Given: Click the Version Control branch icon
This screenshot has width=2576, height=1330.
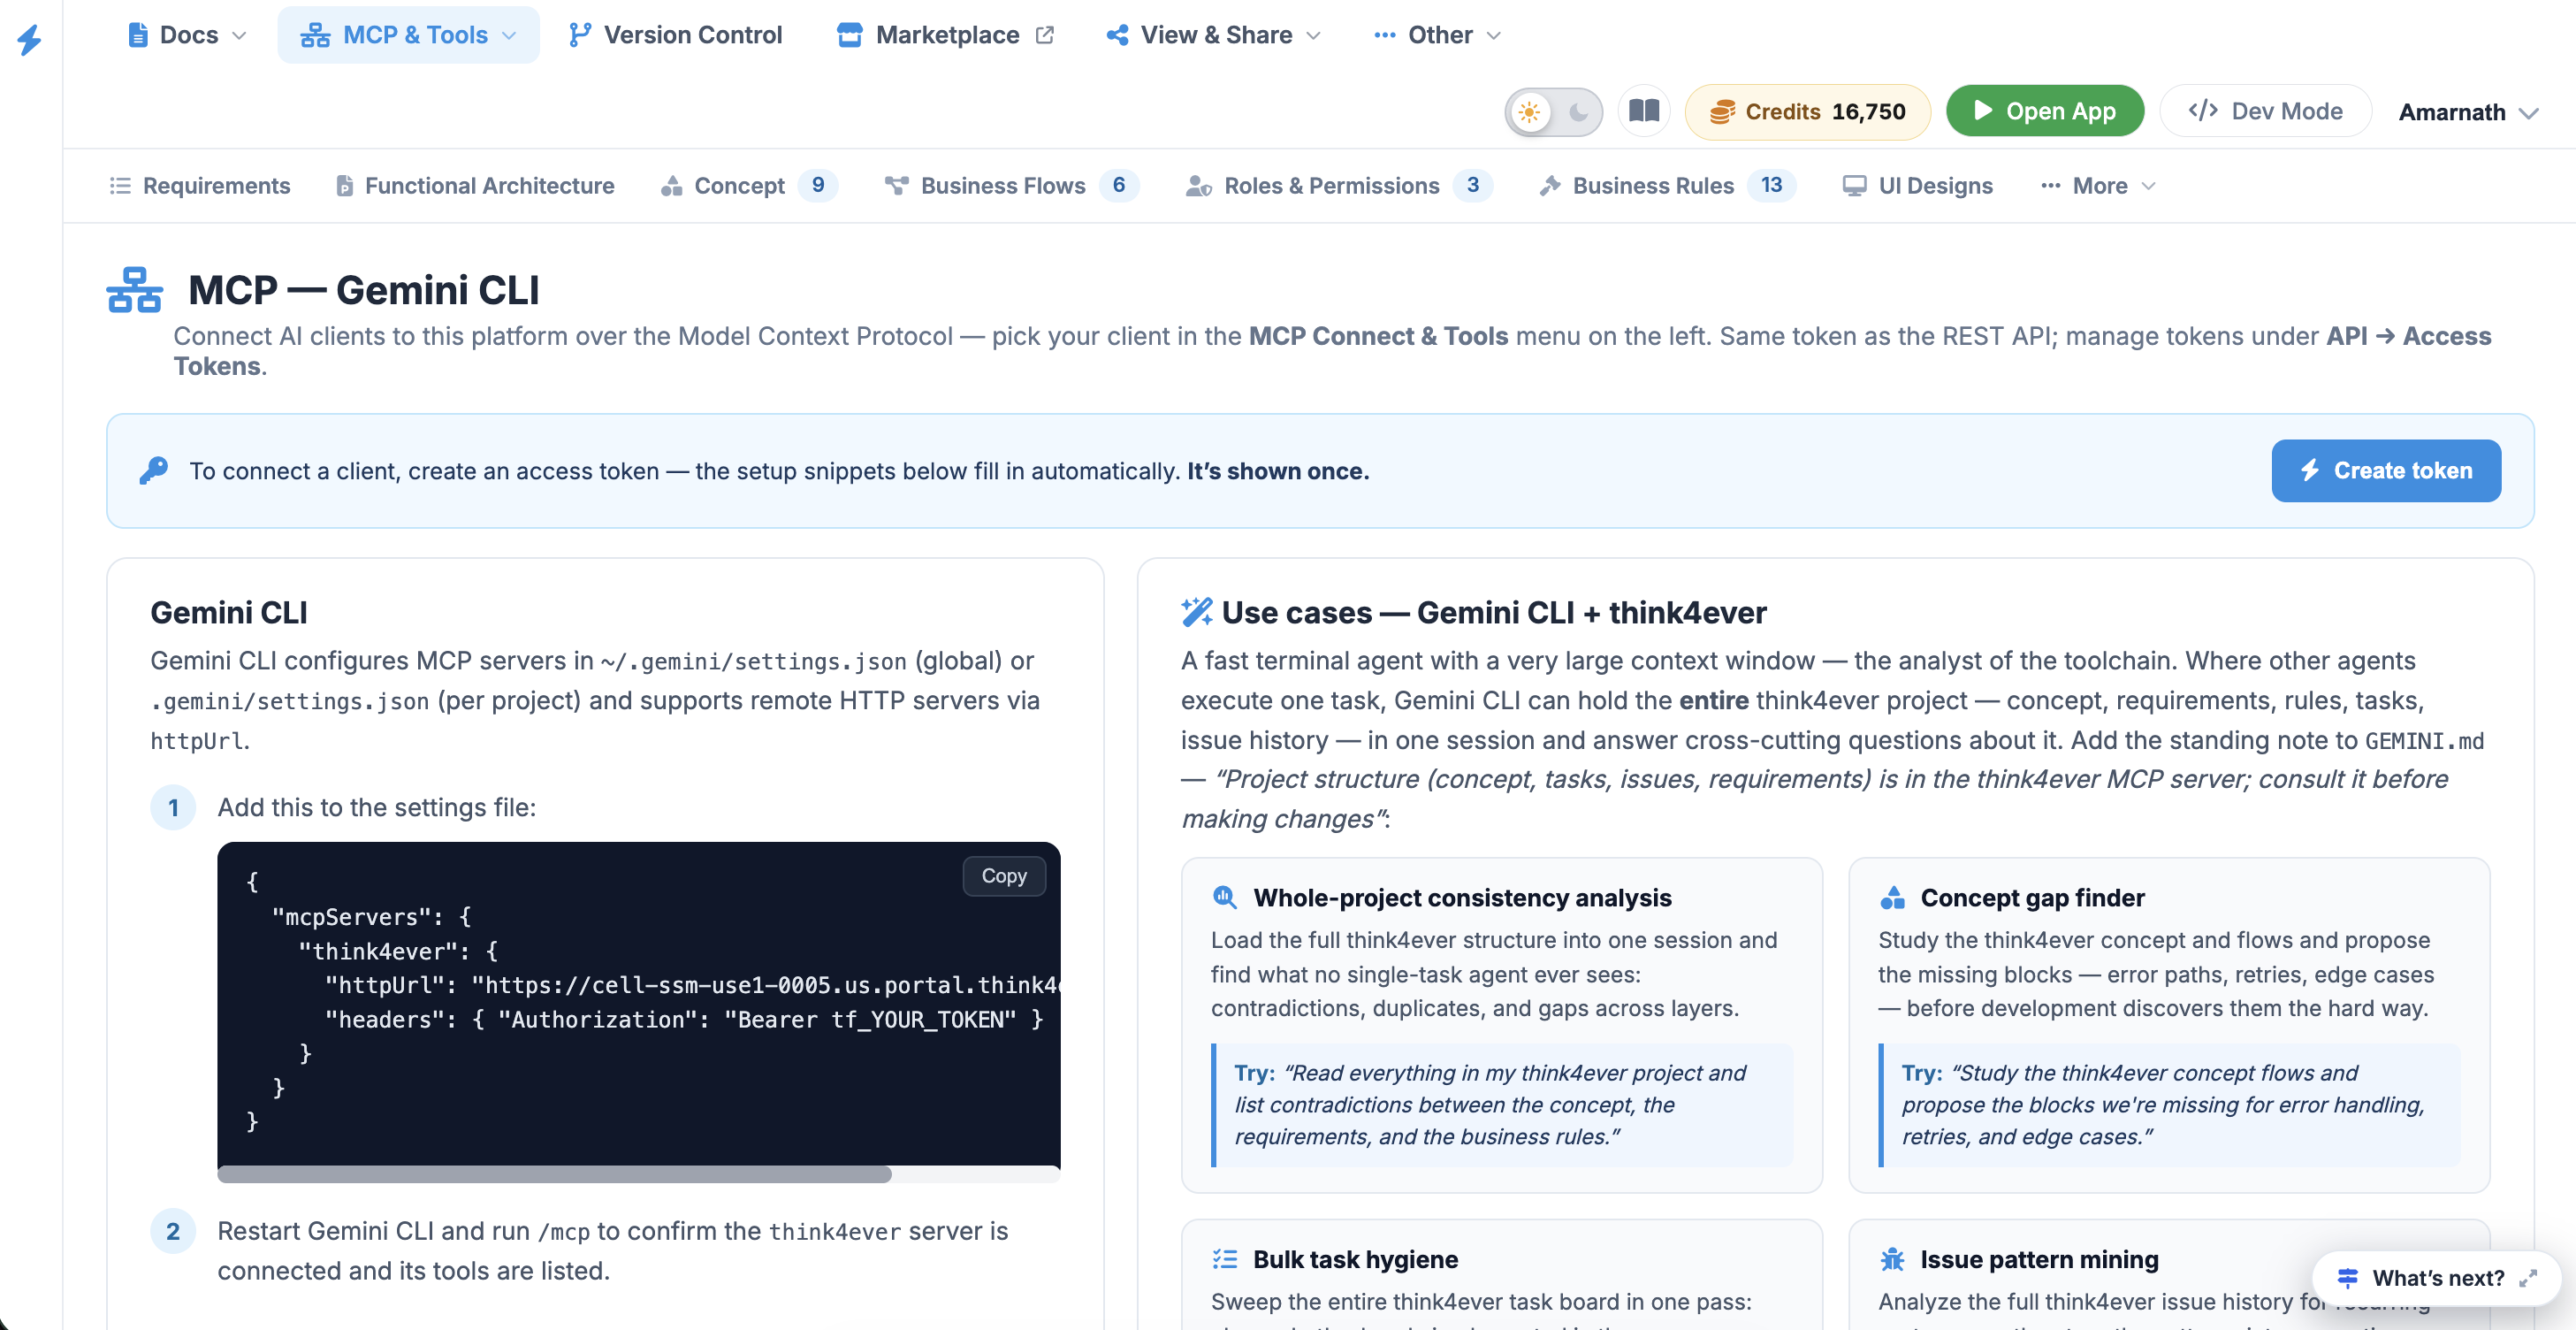Looking at the screenshot, I should pyautogui.click(x=579, y=35).
